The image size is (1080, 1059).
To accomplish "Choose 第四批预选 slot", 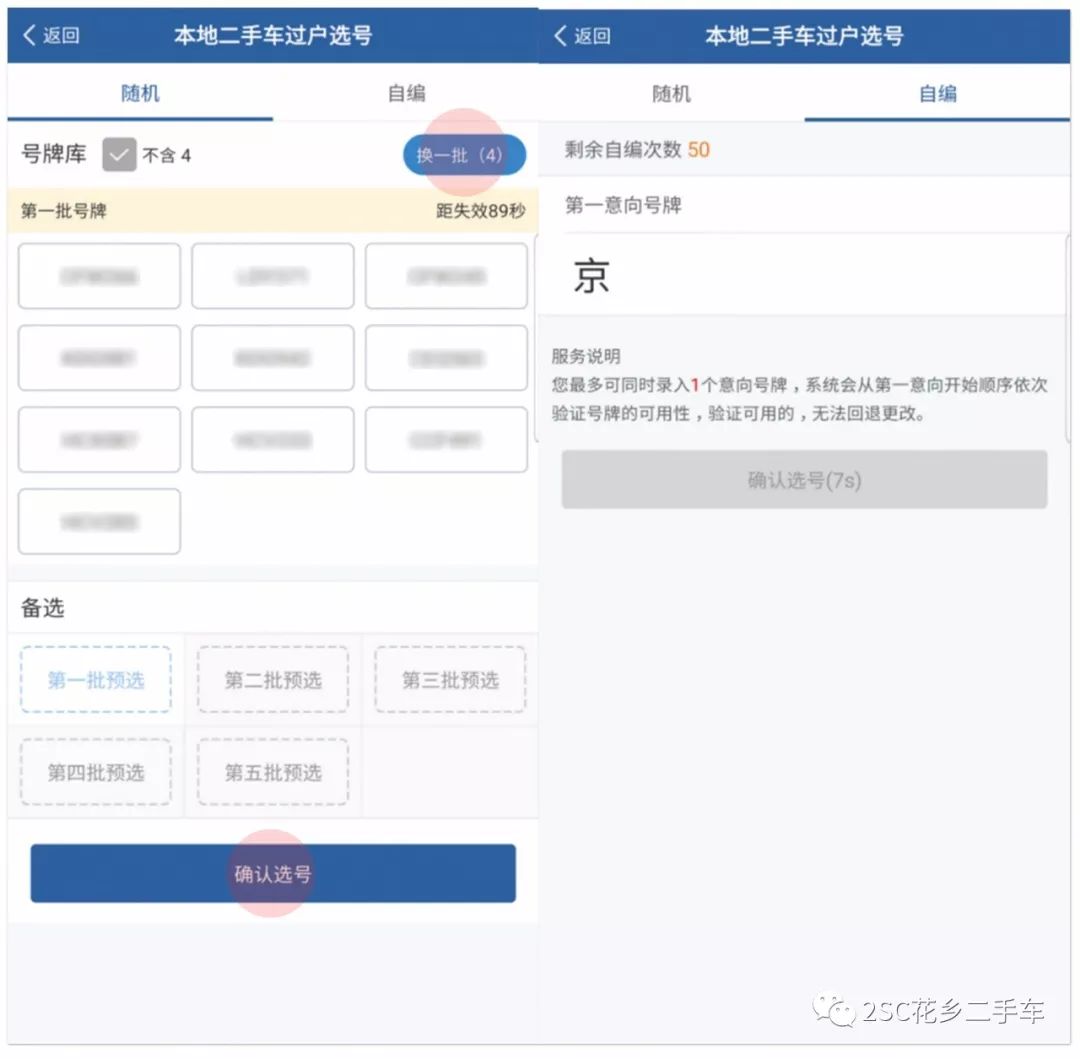I will click(x=96, y=772).
